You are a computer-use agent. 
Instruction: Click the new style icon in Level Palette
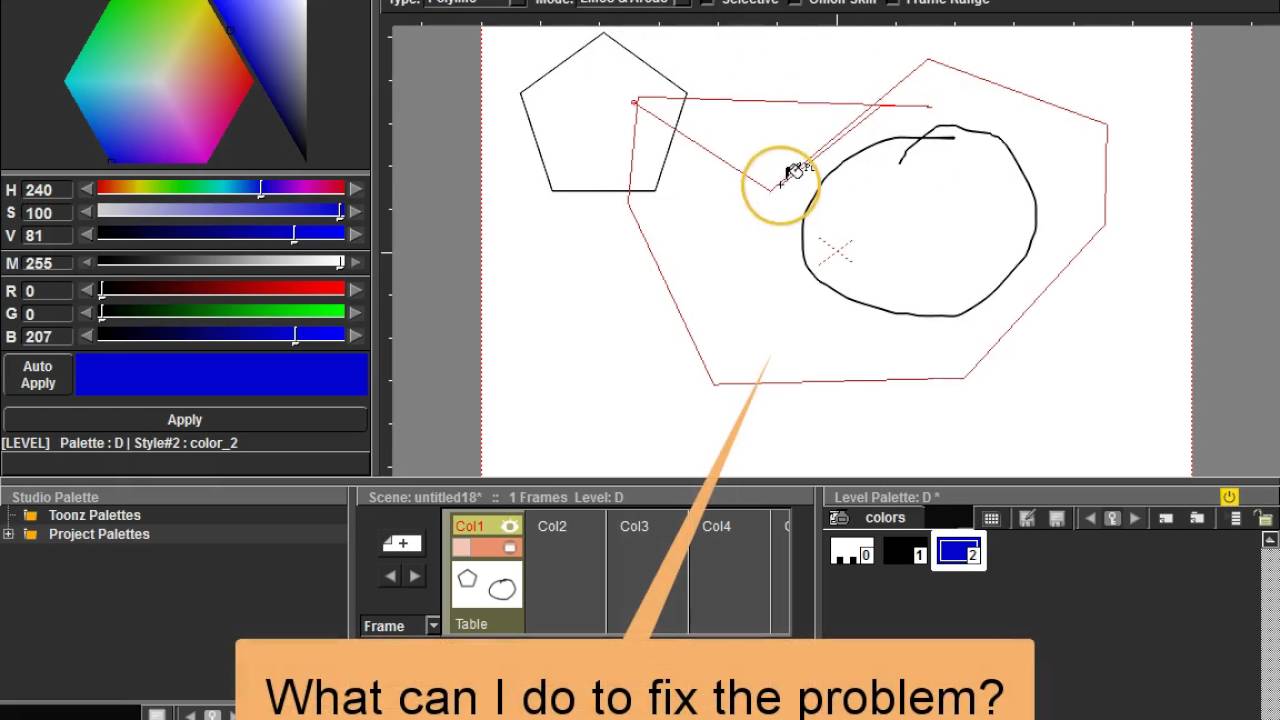[x=1166, y=518]
